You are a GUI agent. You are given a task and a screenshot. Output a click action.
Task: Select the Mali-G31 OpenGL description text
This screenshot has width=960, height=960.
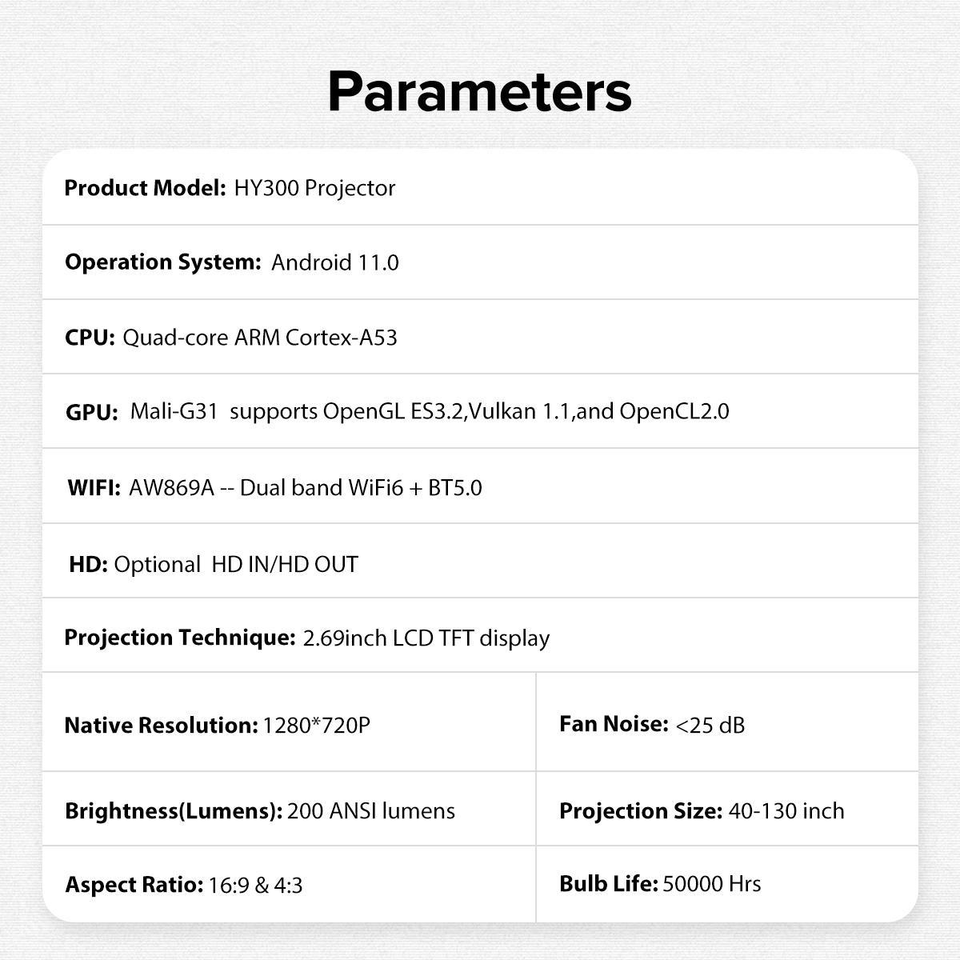(429, 411)
